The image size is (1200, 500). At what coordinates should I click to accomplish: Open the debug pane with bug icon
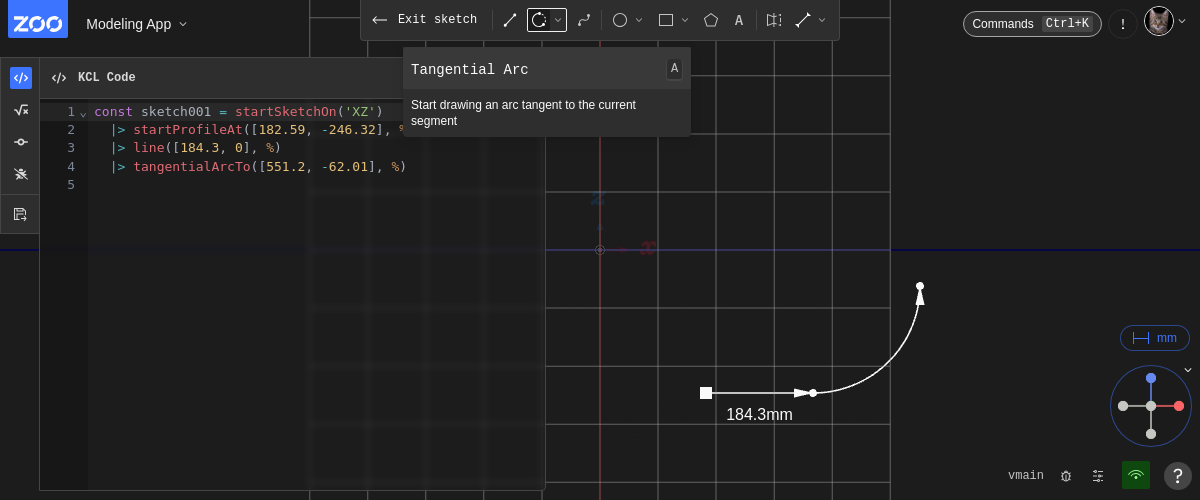pos(21,174)
